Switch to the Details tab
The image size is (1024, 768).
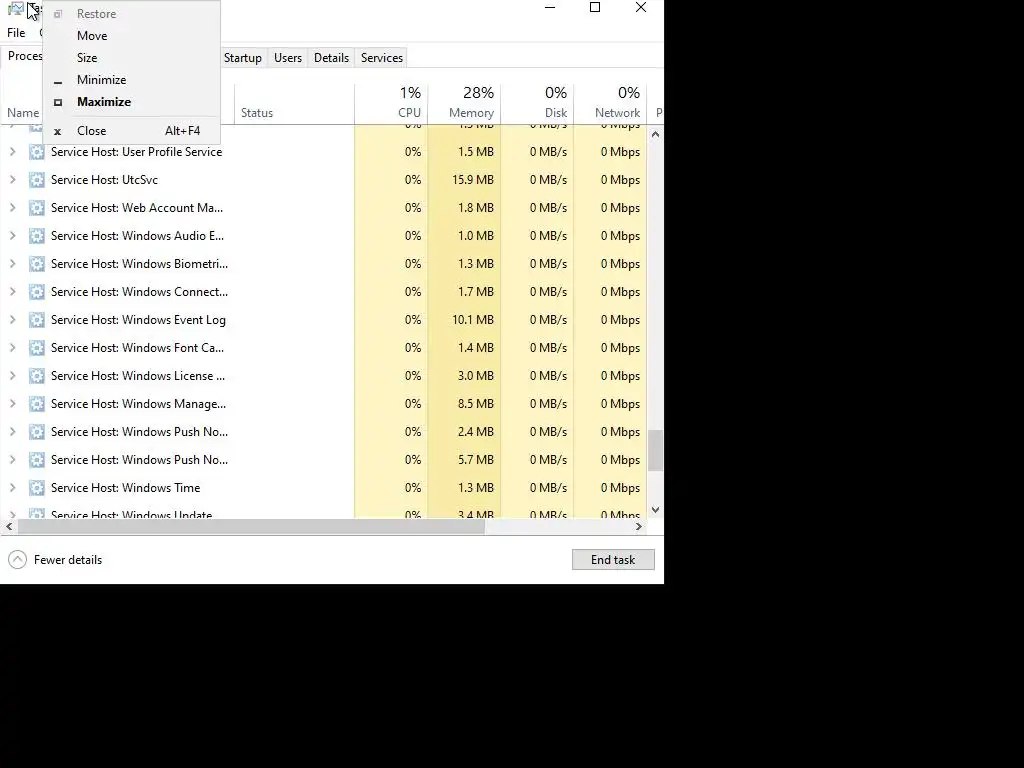click(x=331, y=57)
